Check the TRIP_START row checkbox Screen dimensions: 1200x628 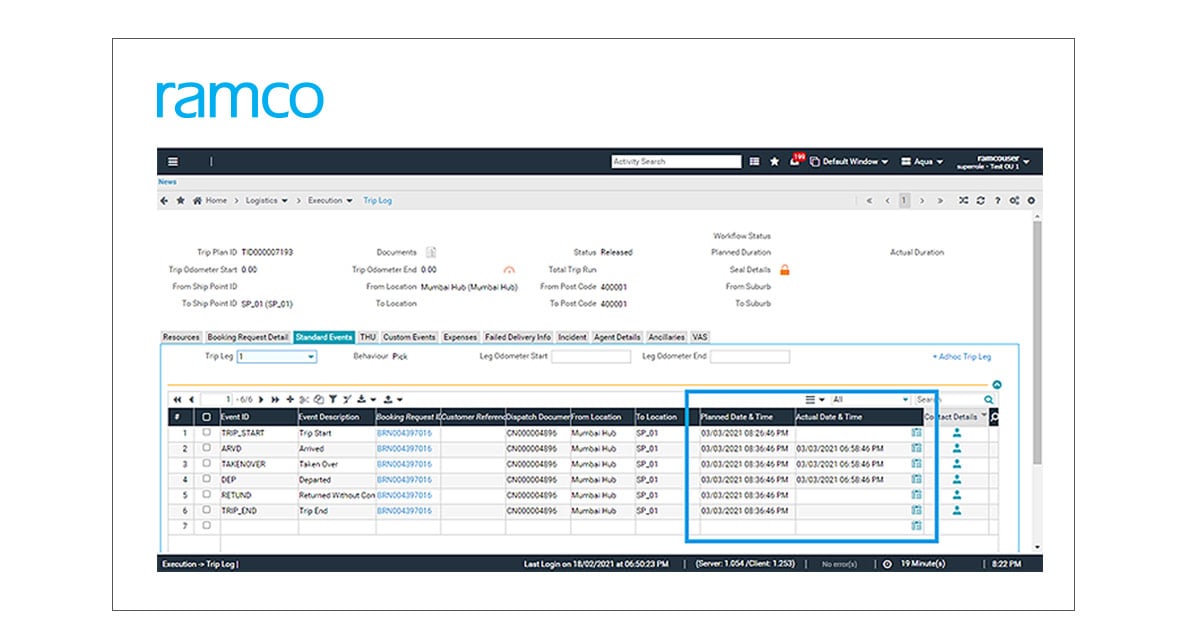tap(207, 433)
